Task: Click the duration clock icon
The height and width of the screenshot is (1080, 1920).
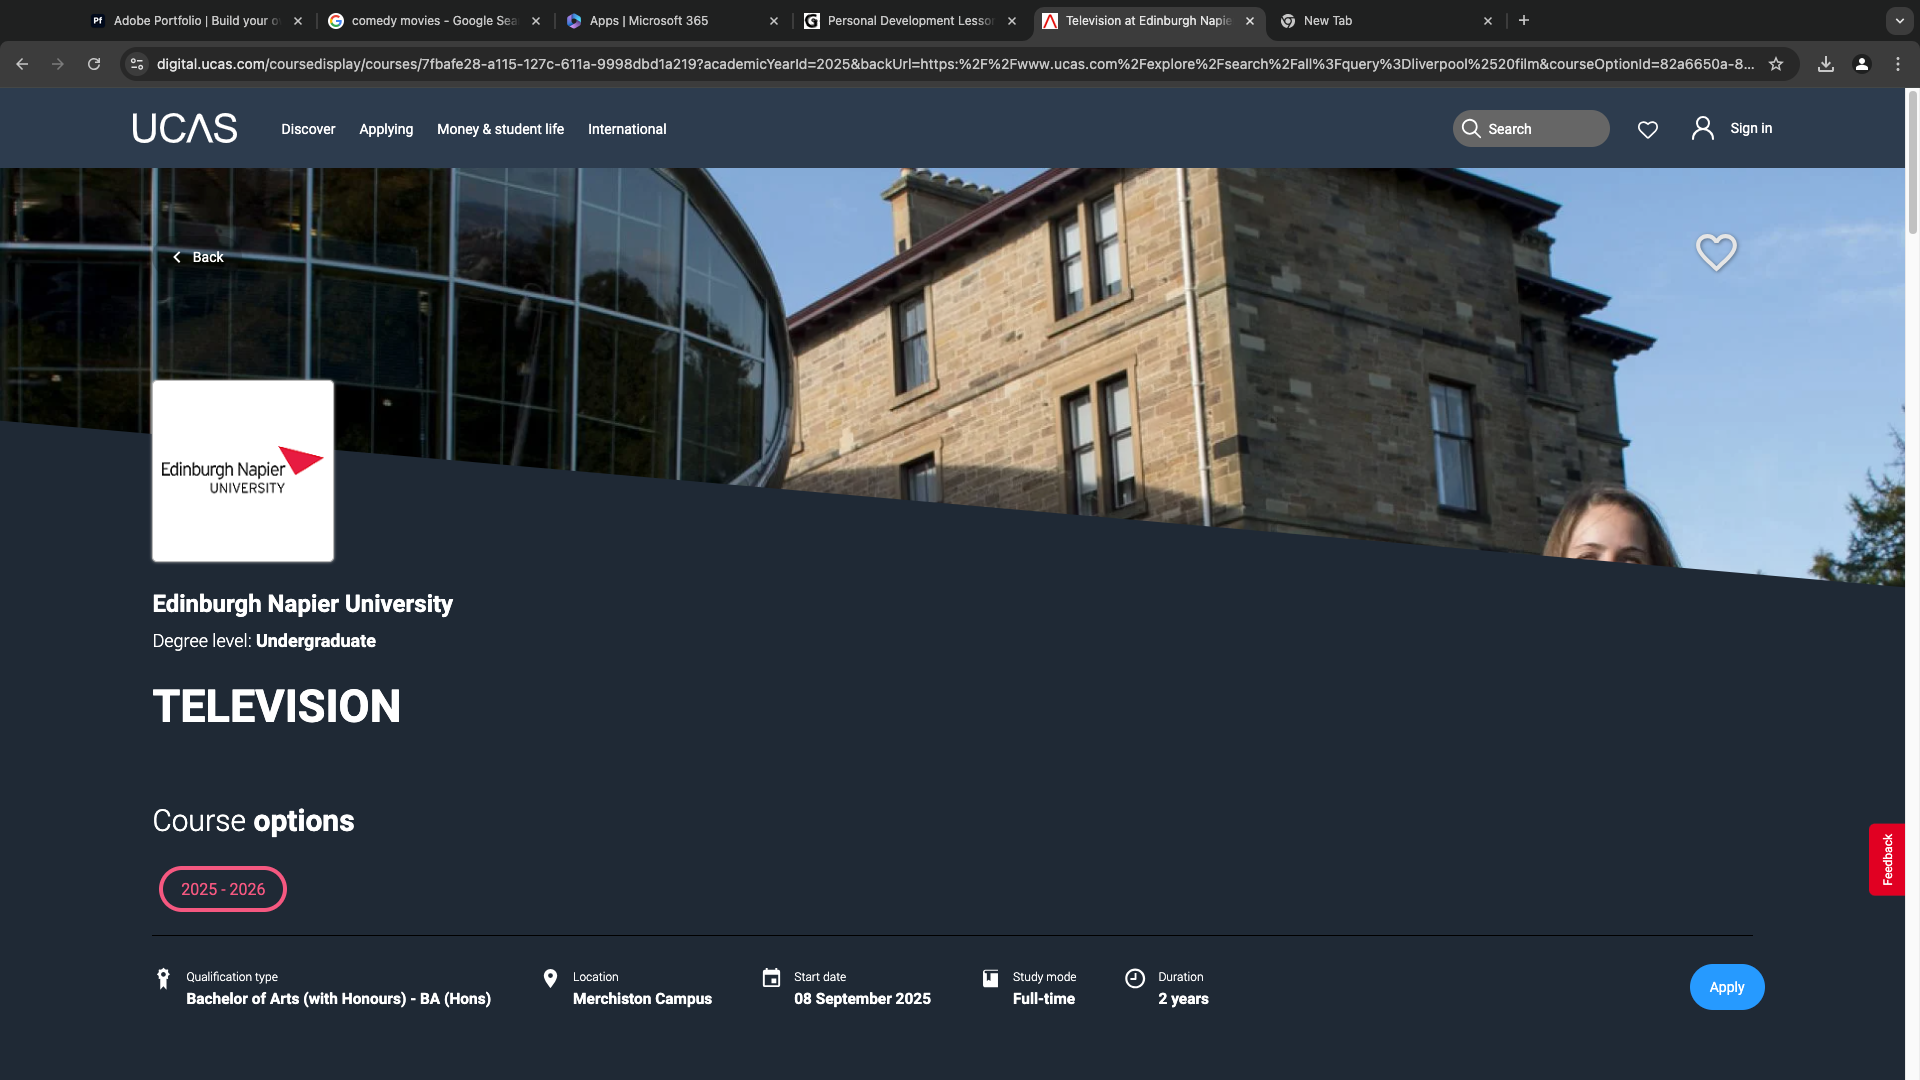Action: point(1134,978)
